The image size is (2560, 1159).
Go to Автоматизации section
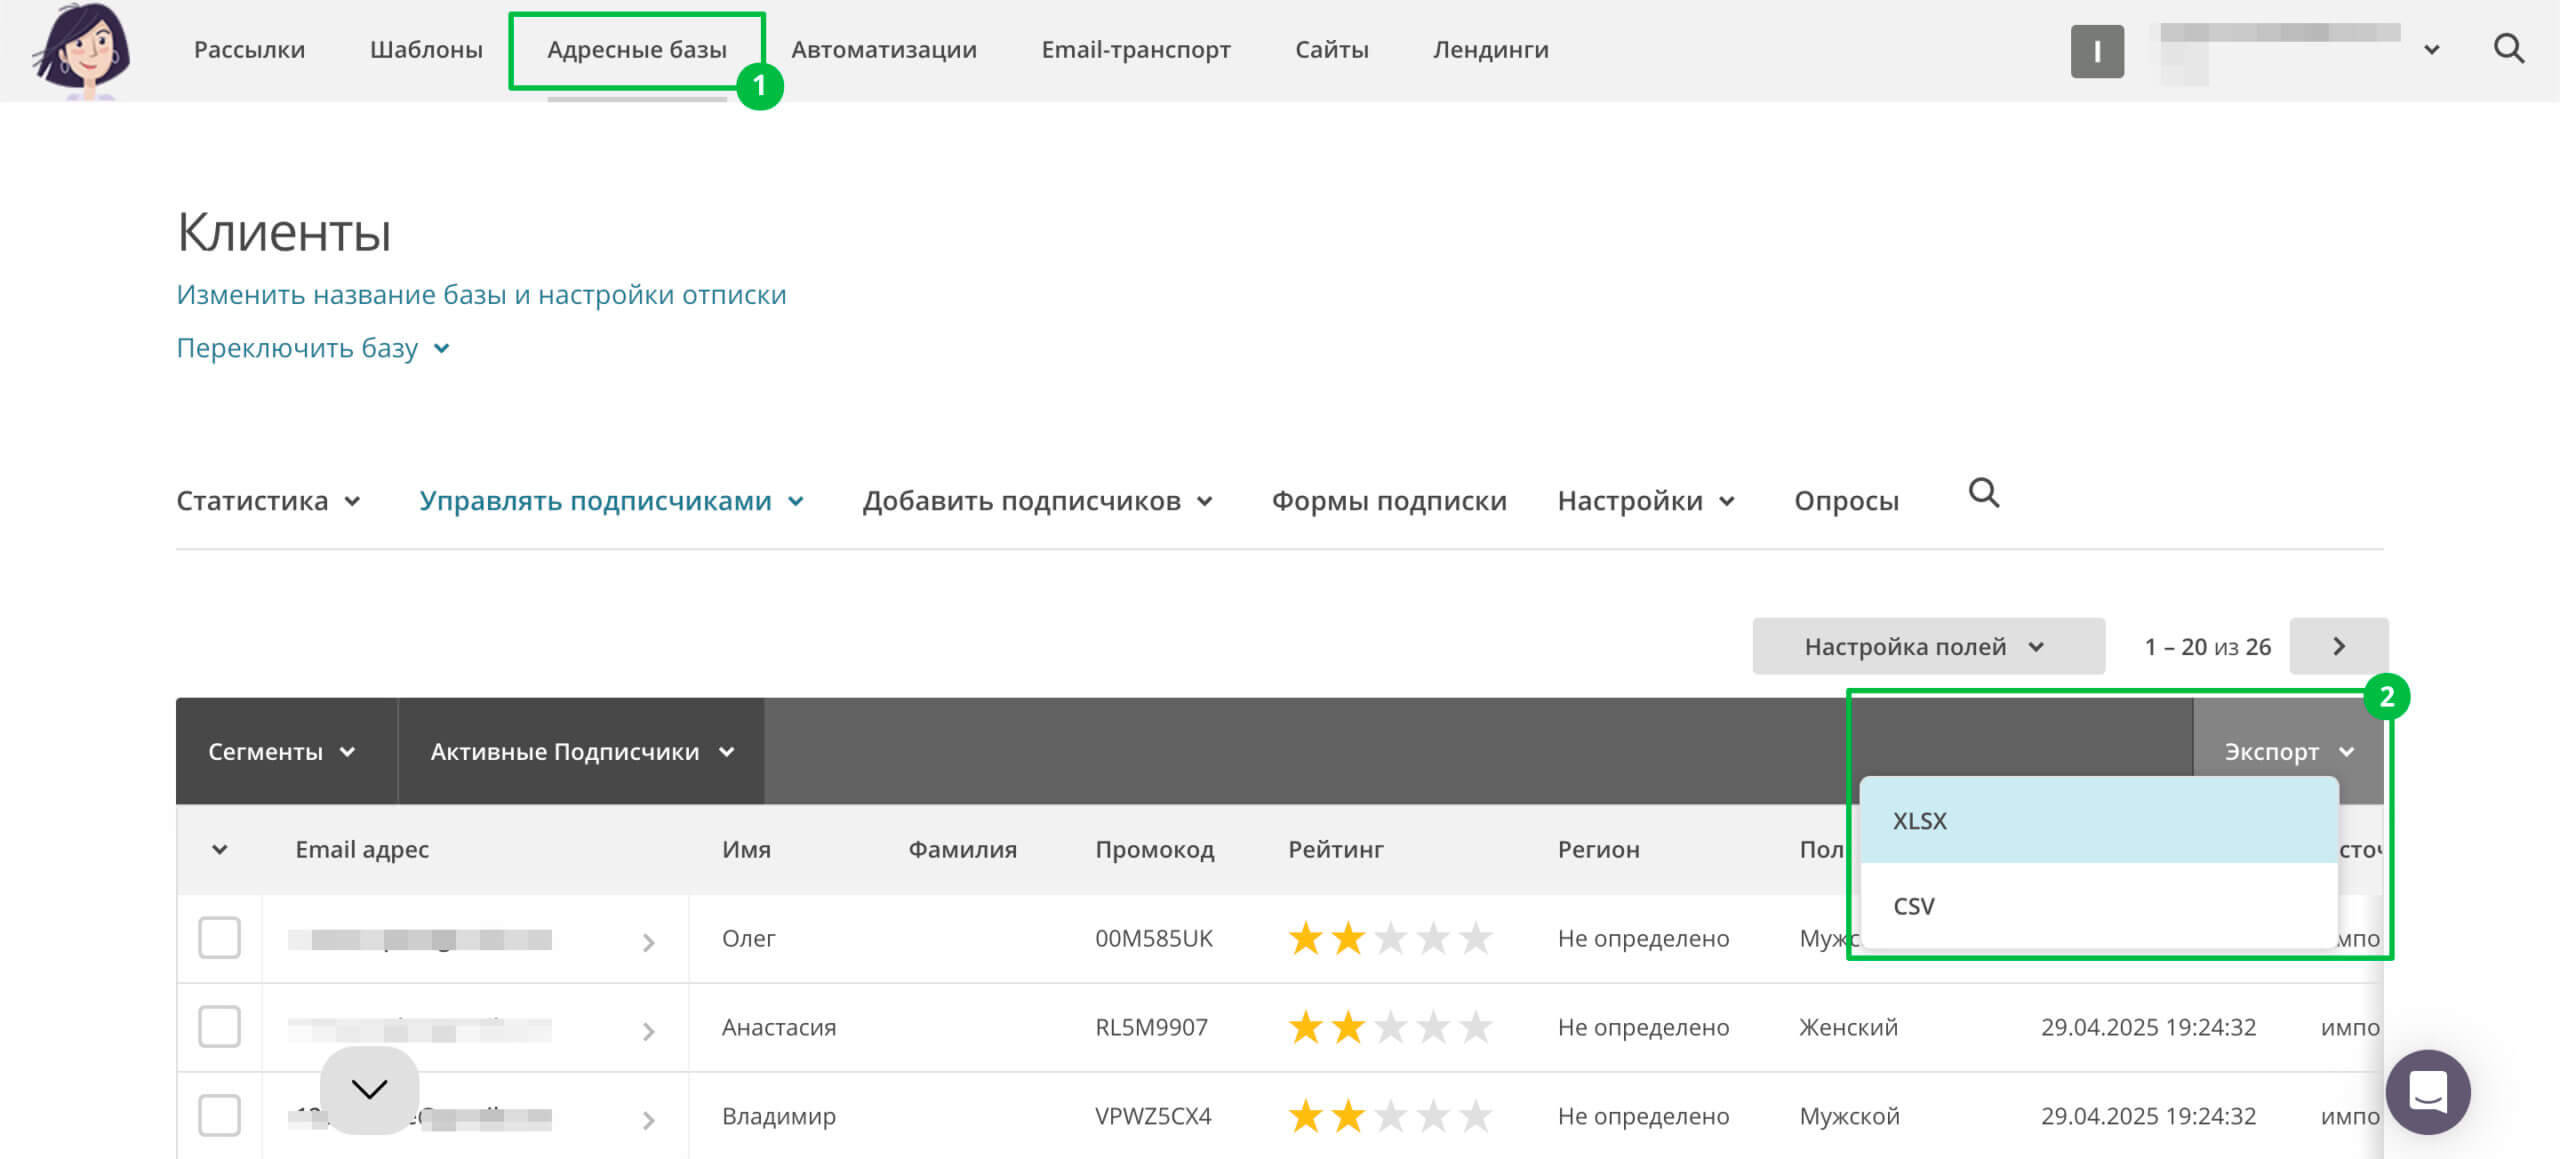[884, 49]
